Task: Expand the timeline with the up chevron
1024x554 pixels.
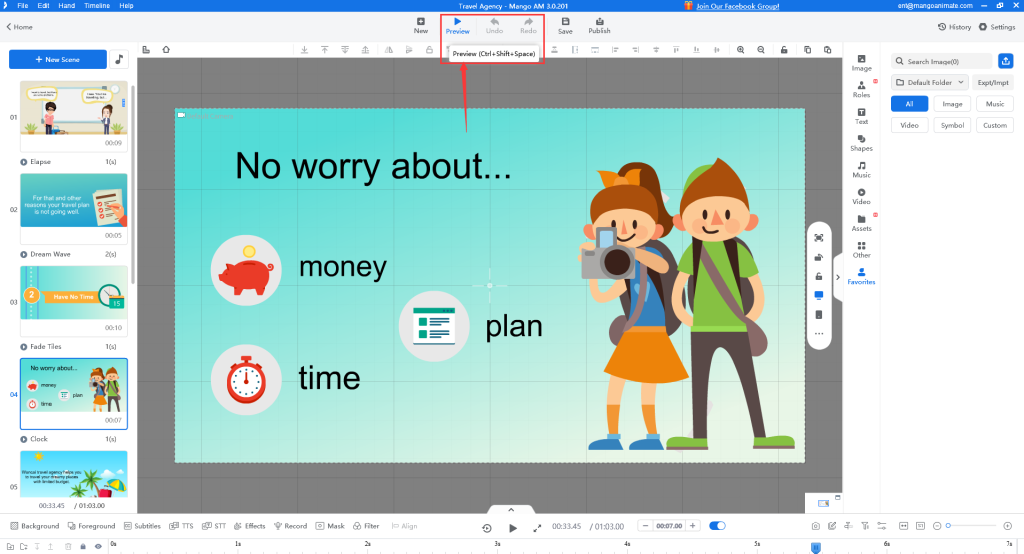Action: click(x=511, y=509)
